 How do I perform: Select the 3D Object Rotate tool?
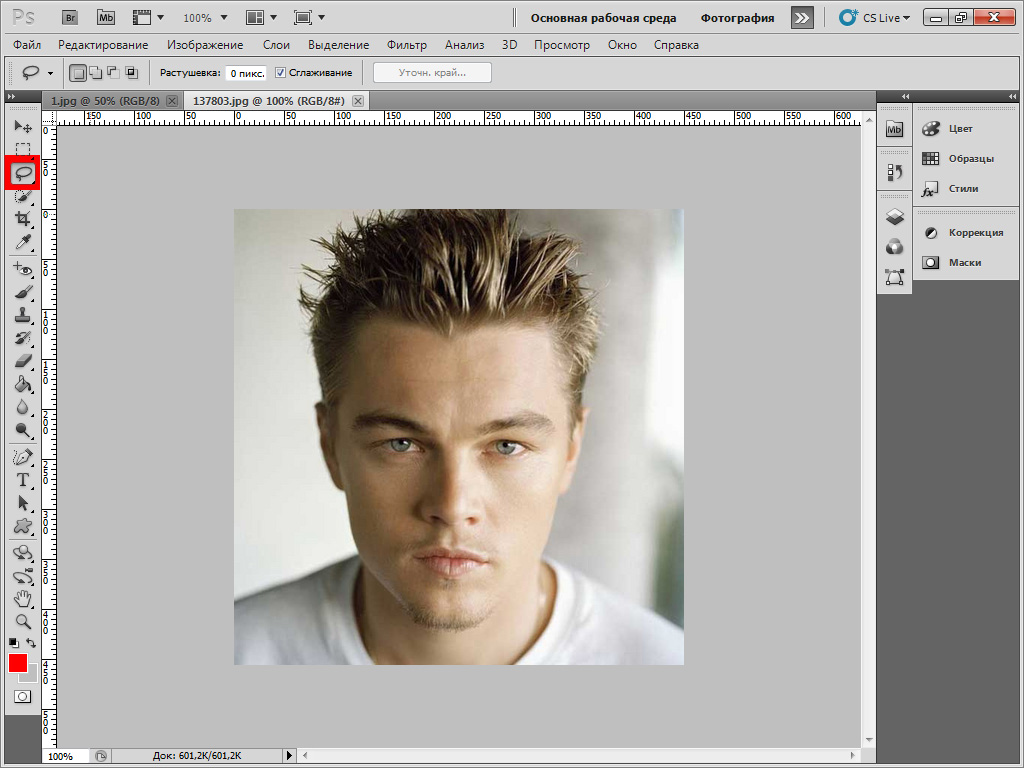pyautogui.click(x=23, y=554)
